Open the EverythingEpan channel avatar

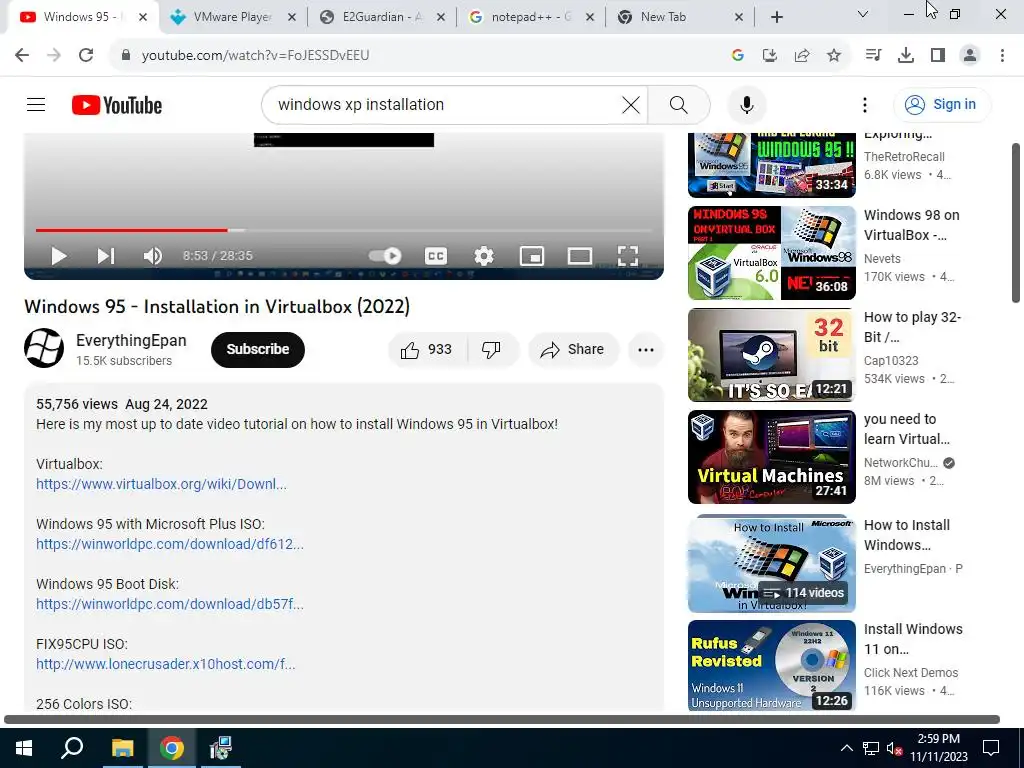(x=44, y=348)
